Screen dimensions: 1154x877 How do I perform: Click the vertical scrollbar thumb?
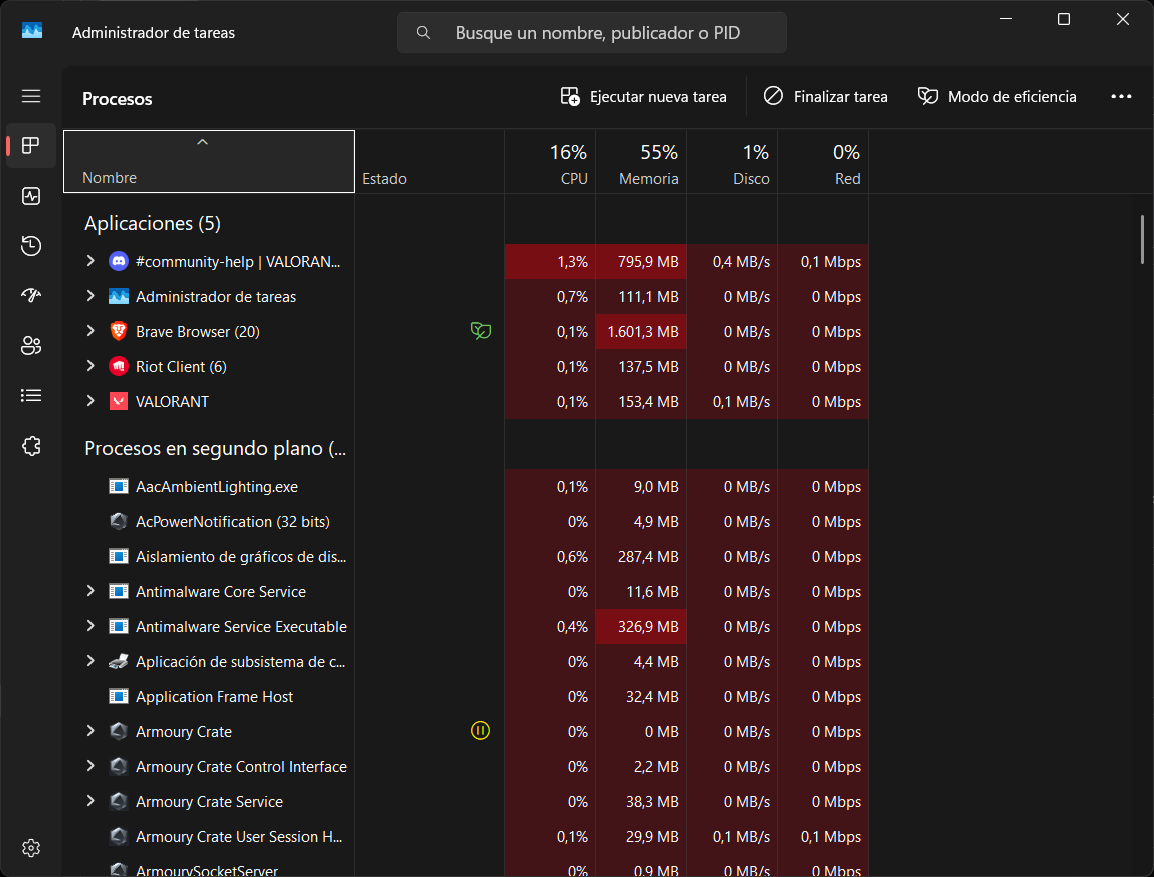click(1142, 239)
